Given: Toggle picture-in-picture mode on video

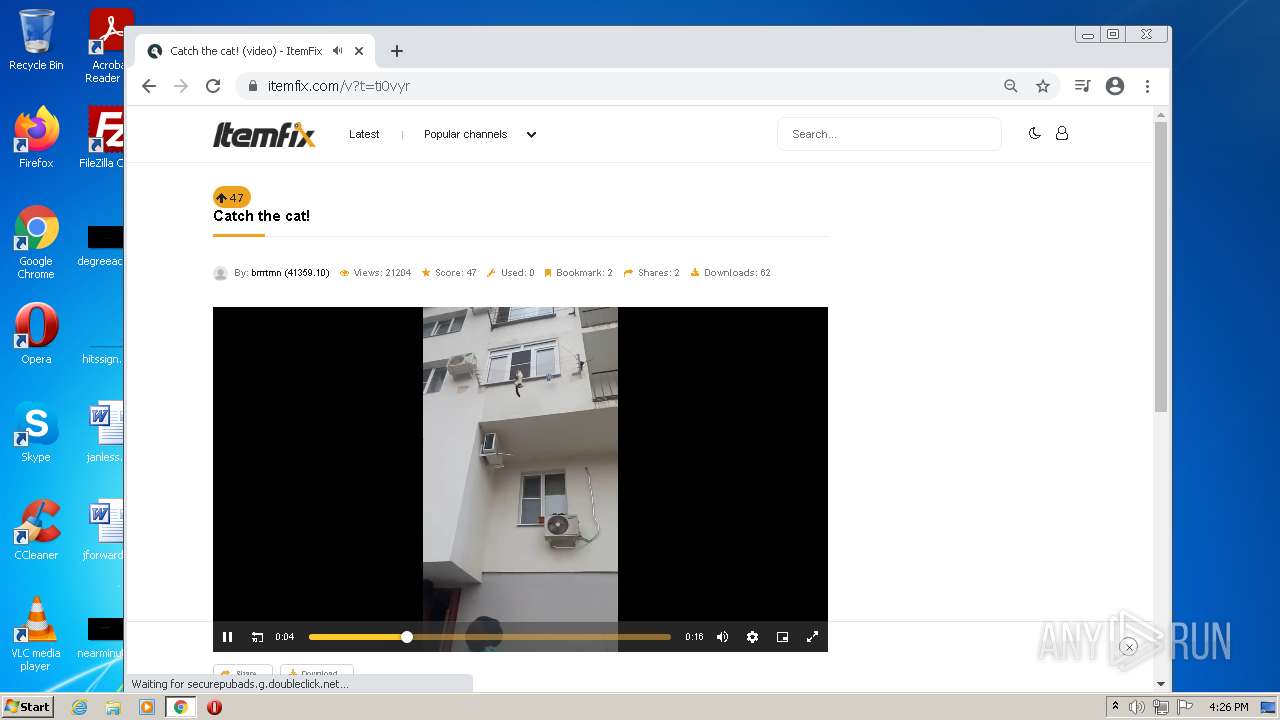Looking at the screenshot, I should (782, 637).
